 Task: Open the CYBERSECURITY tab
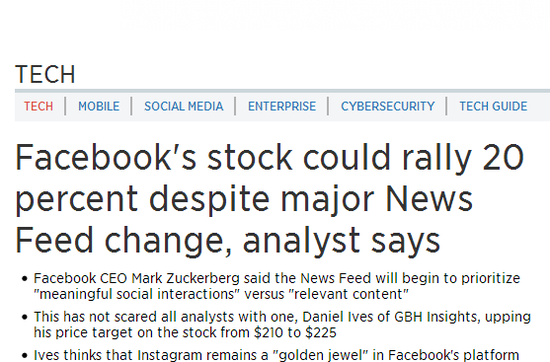tap(388, 106)
